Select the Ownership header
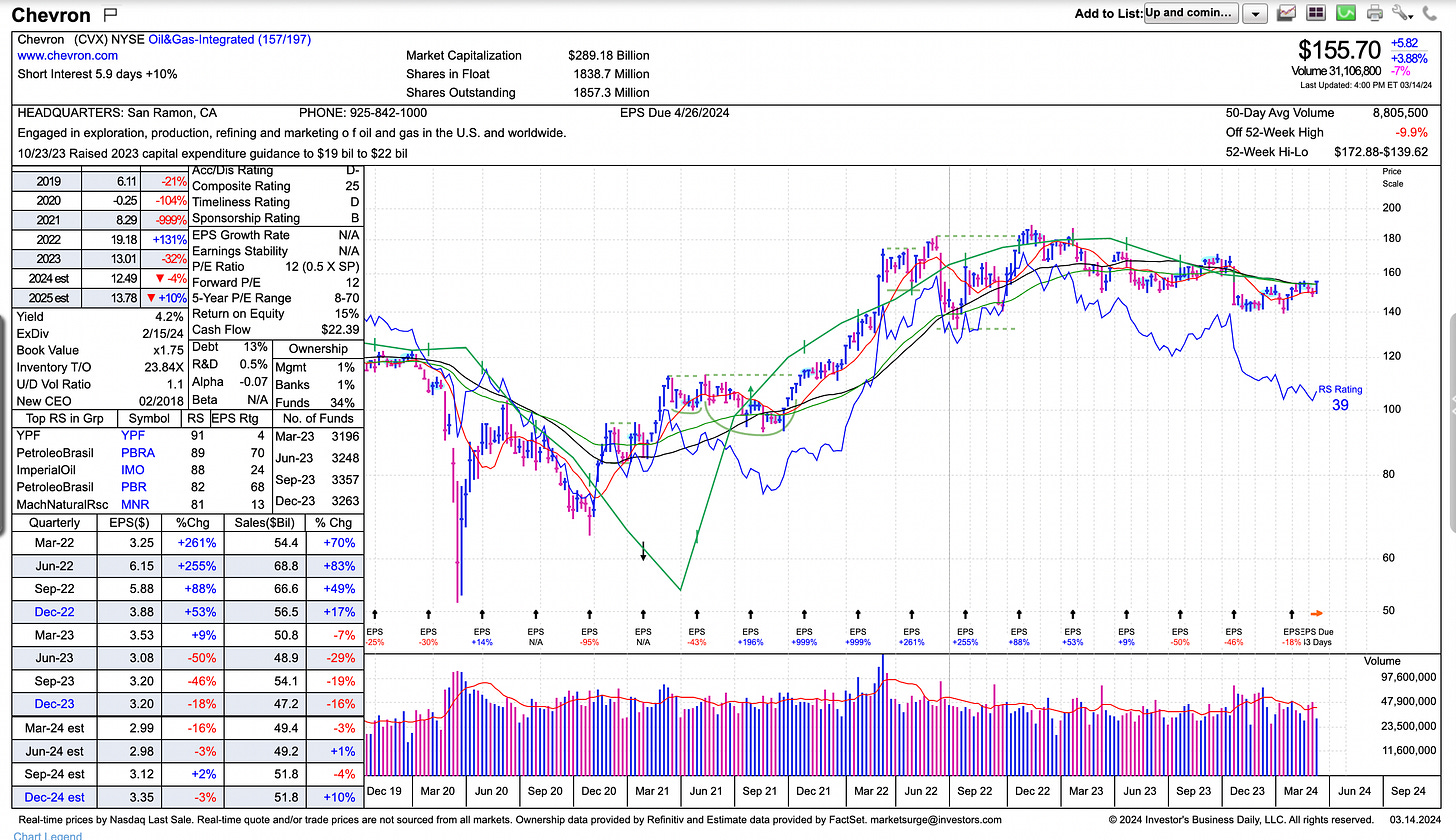Screen dimensions: 1456x840 318,349
